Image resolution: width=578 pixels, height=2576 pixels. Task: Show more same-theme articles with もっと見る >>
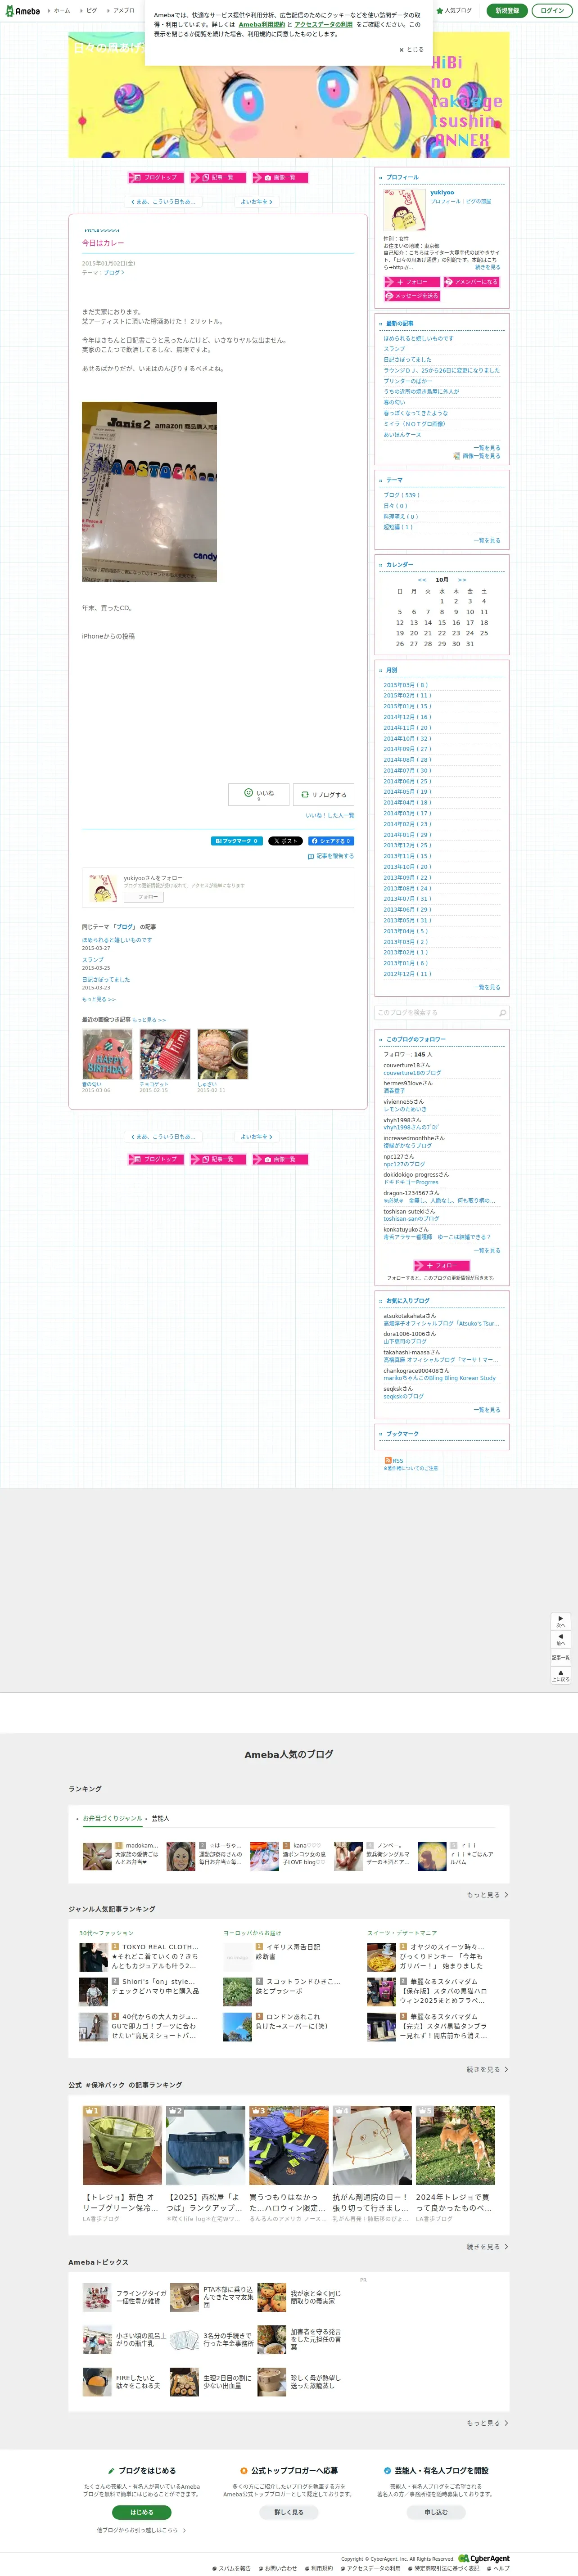coord(99,999)
